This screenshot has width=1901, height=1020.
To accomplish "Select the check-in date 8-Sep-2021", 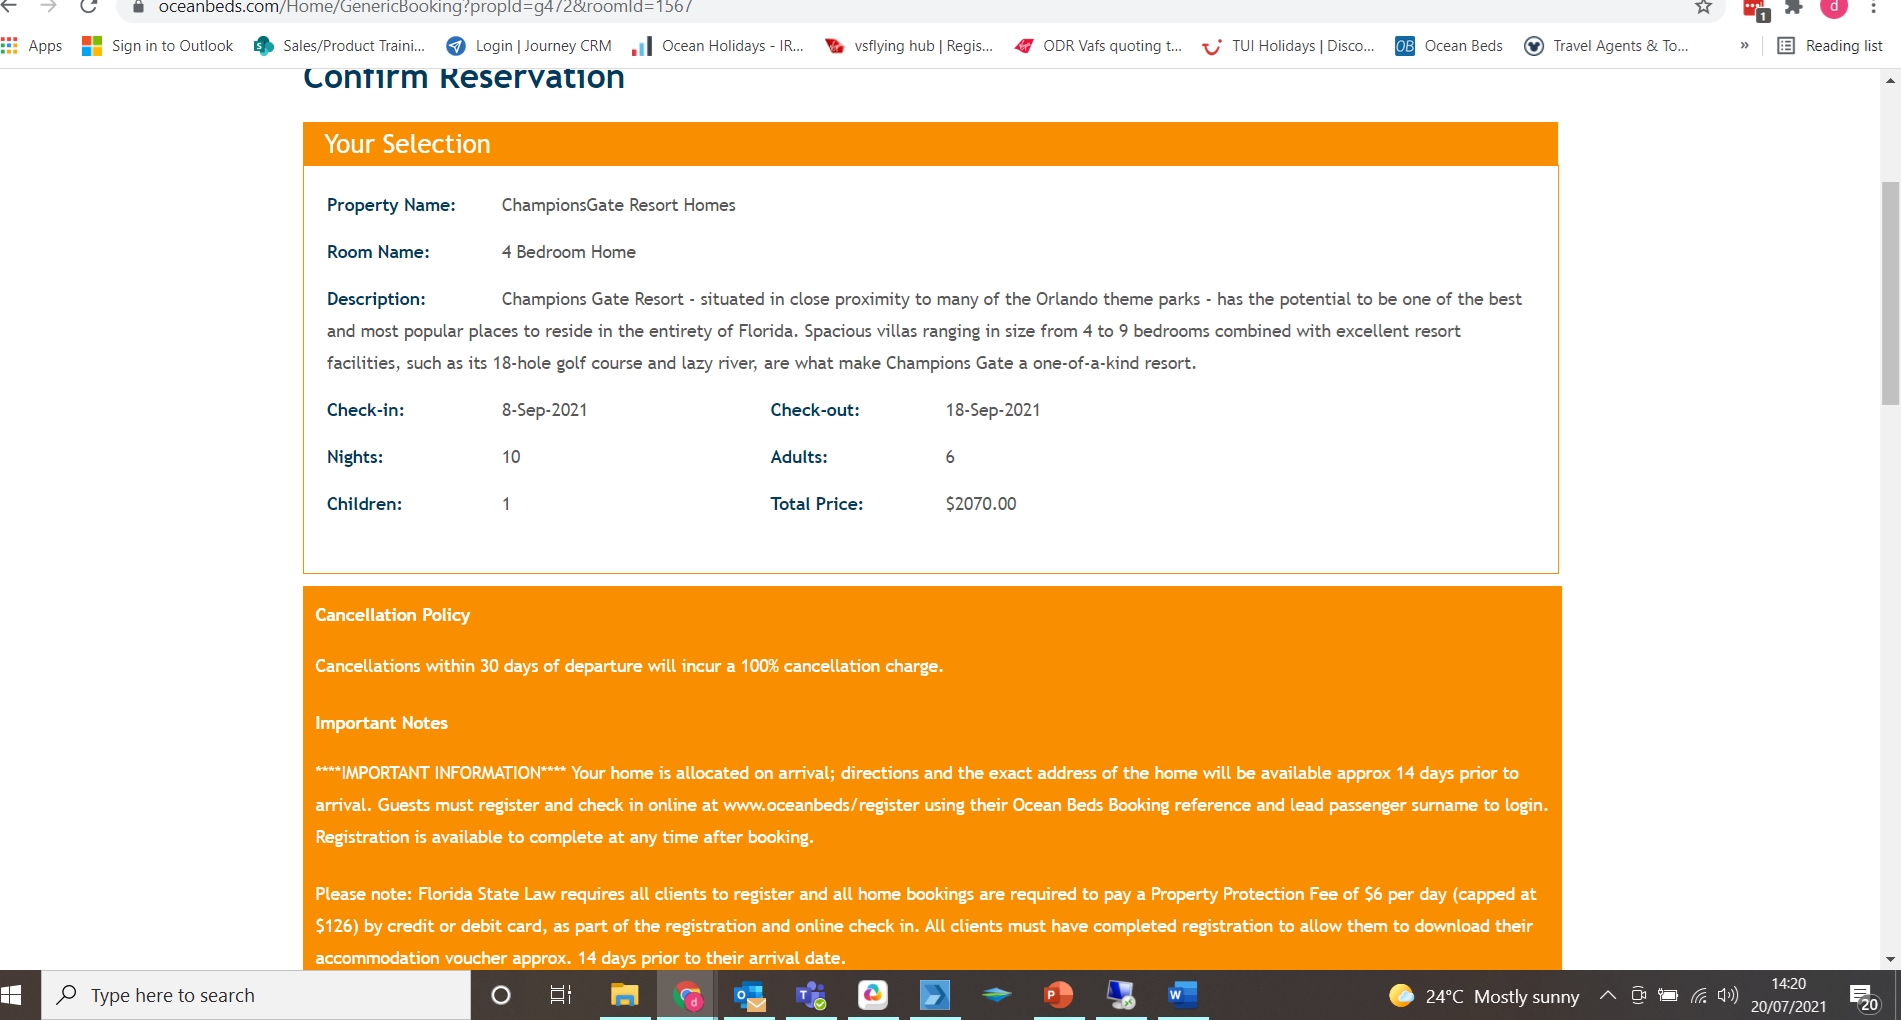I will click(544, 410).
